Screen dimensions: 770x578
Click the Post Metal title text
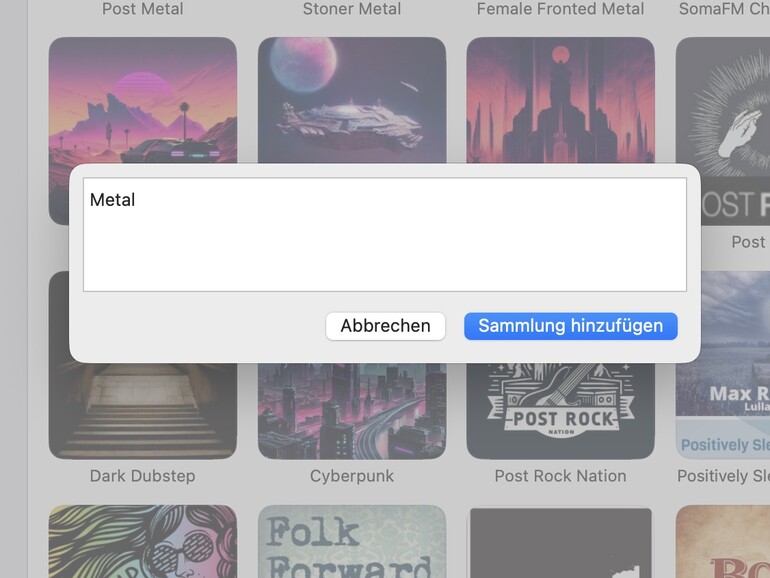click(143, 8)
